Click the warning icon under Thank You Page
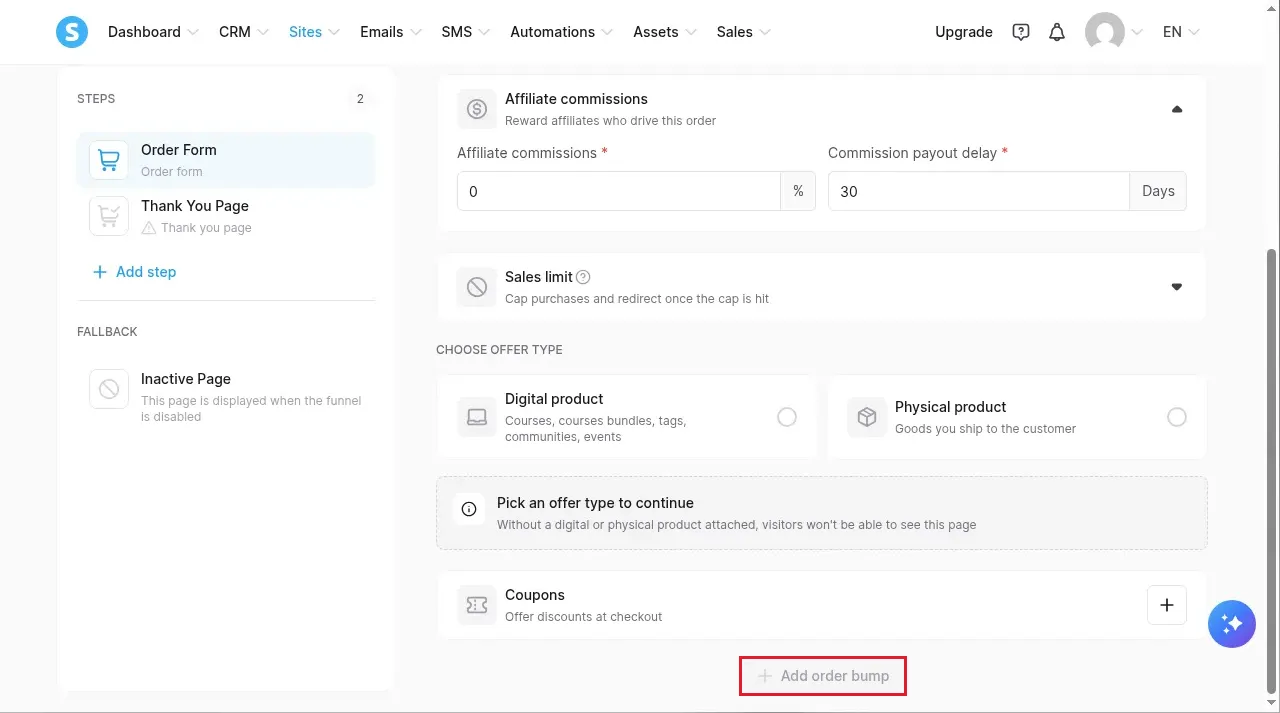This screenshot has width=1280, height=713. 149,228
